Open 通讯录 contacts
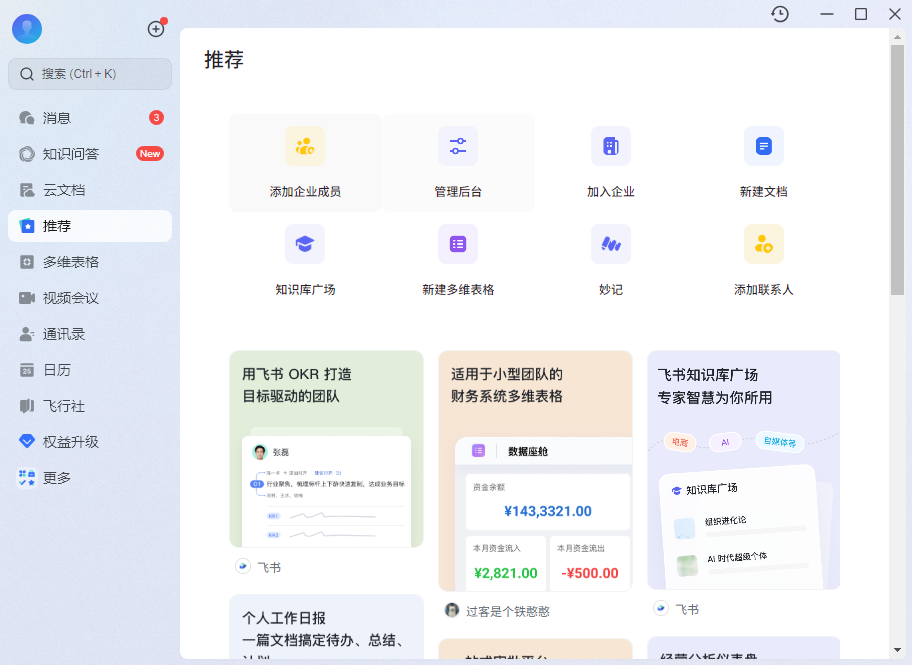Image resolution: width=912 pixels, height=665 pixels. 90,334
